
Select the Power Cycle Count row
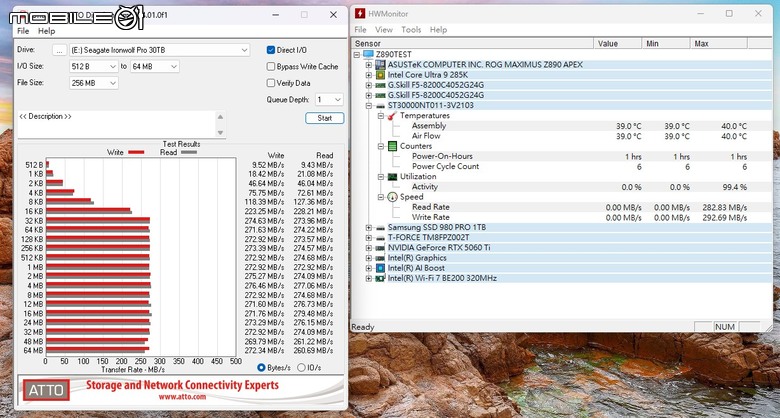tap(562, 166)
